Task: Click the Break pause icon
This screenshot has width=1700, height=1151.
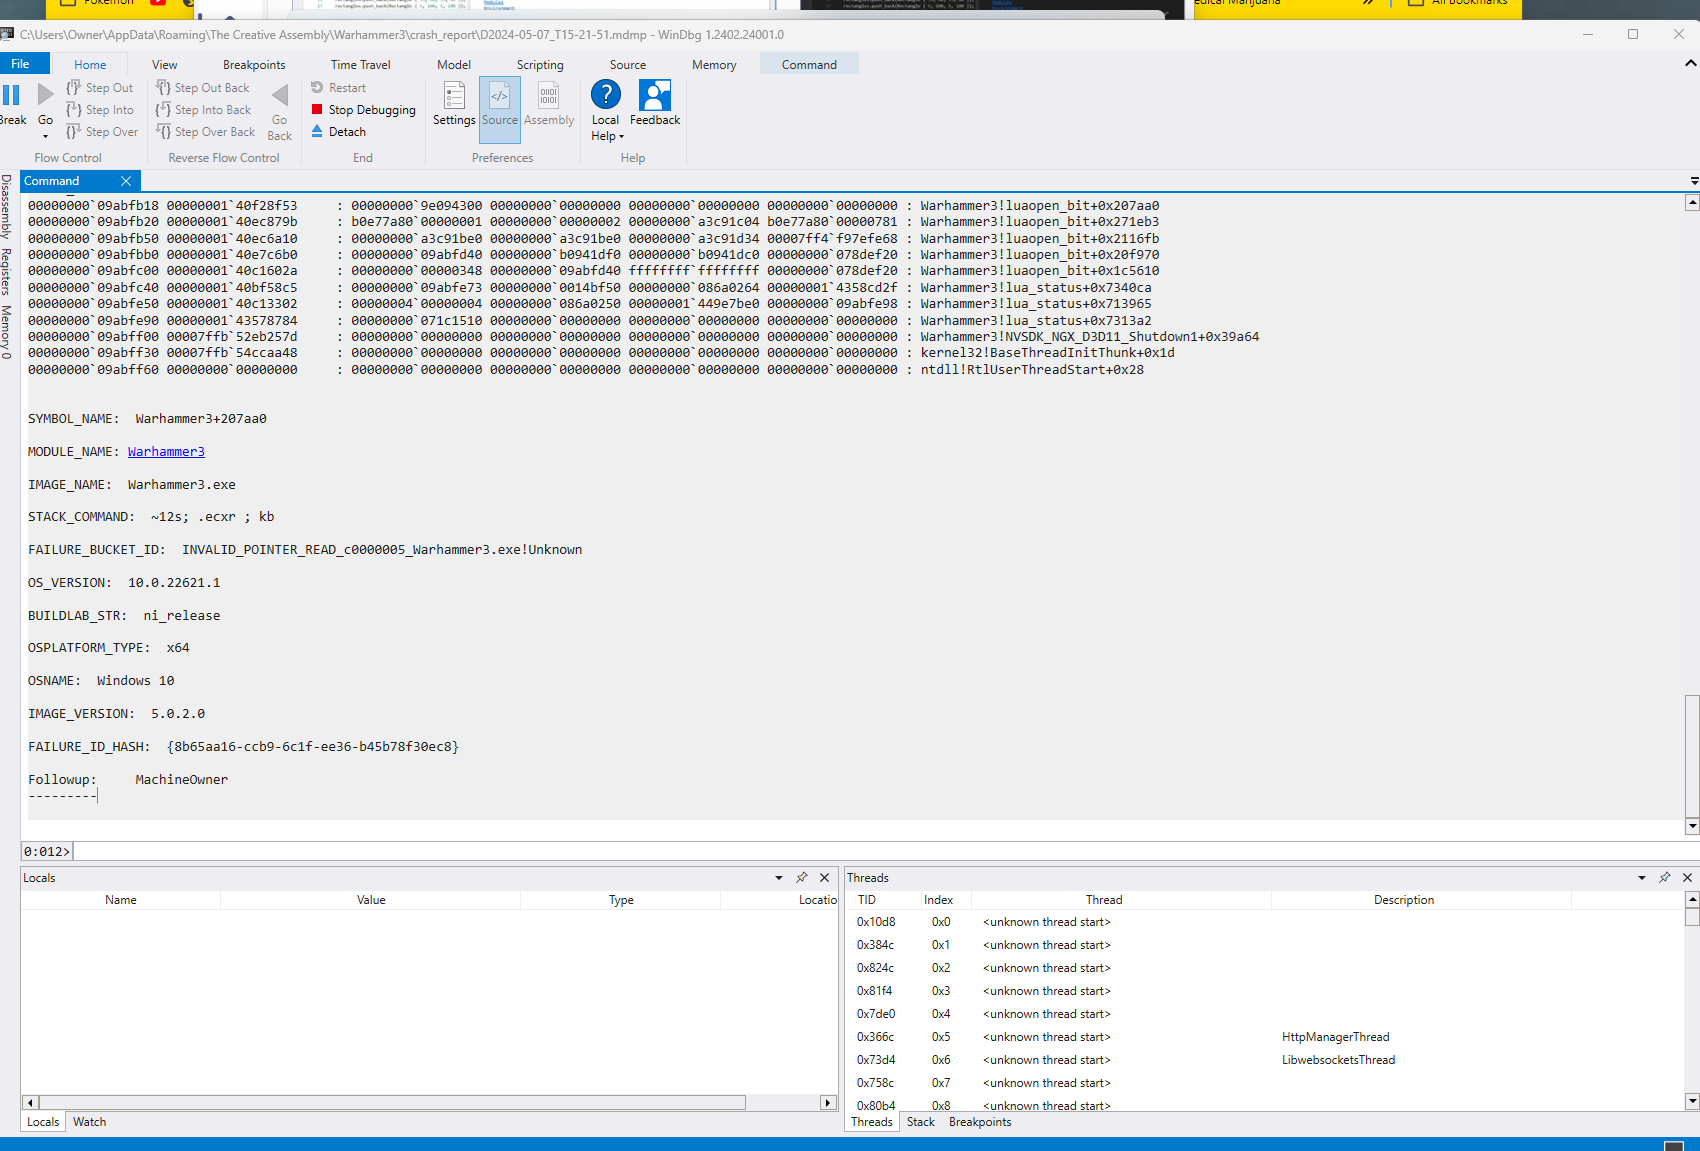Action: click(x=11, y=96)
